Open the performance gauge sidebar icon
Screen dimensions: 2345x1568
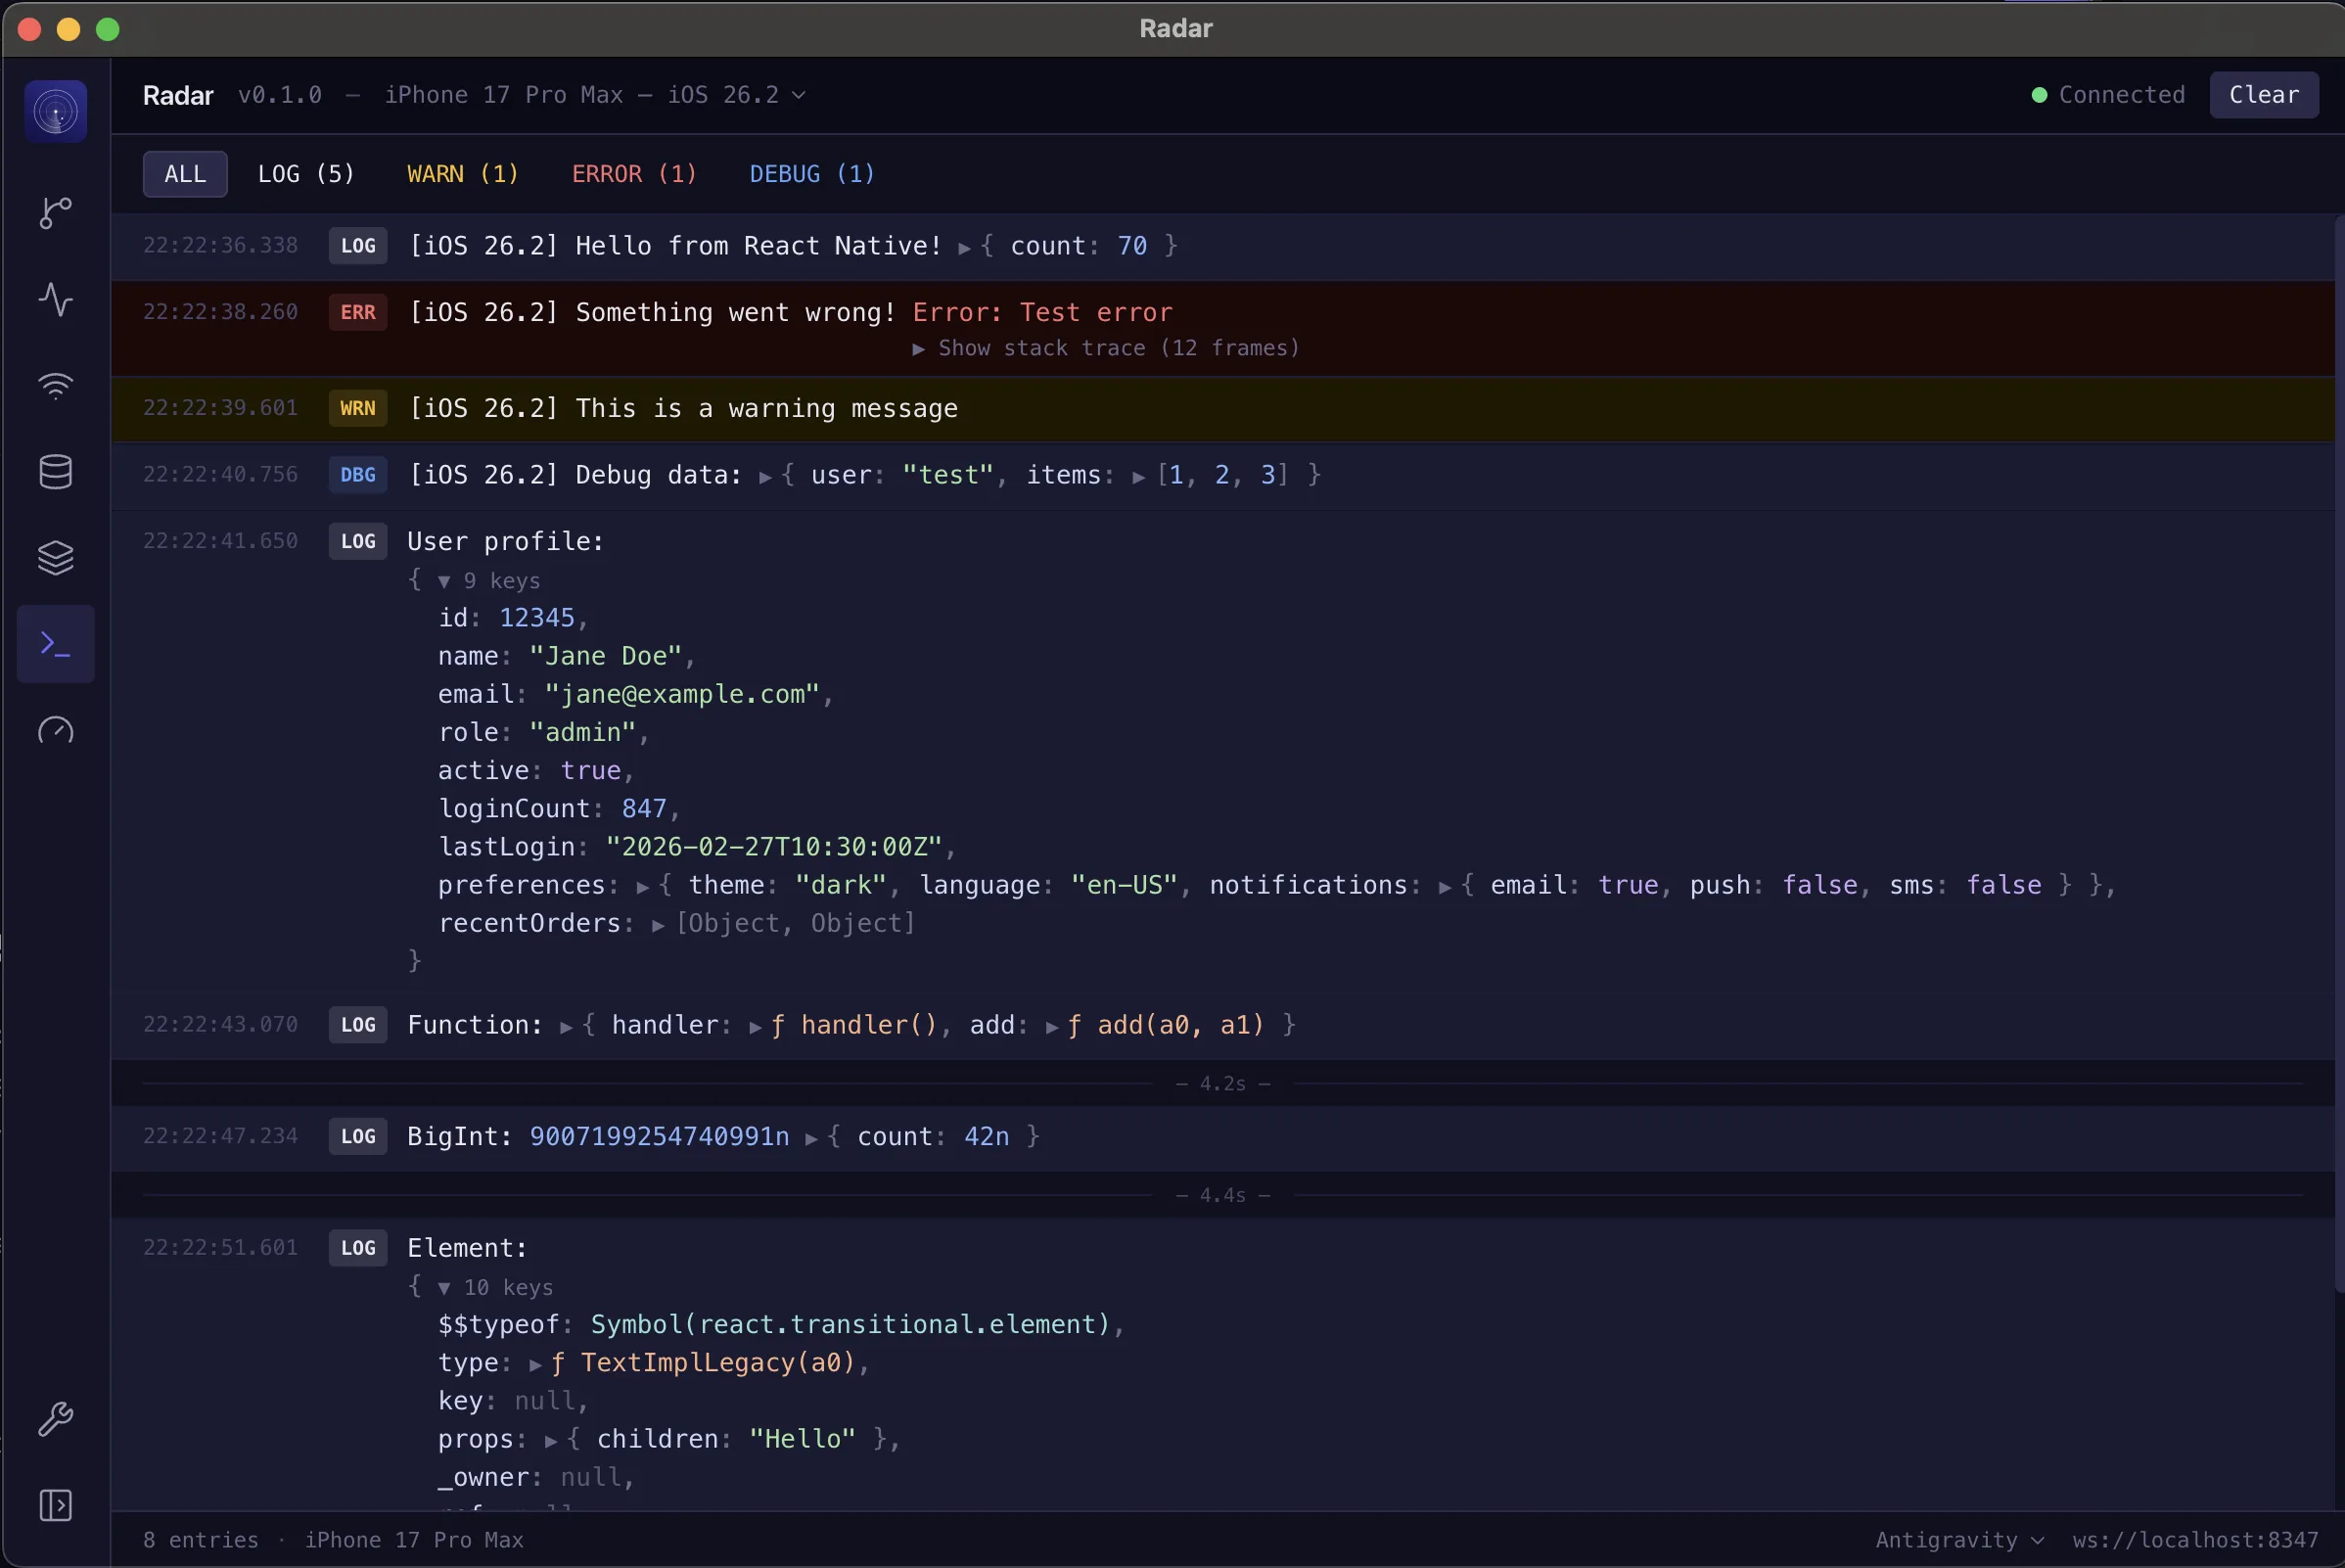pos(56,731)
